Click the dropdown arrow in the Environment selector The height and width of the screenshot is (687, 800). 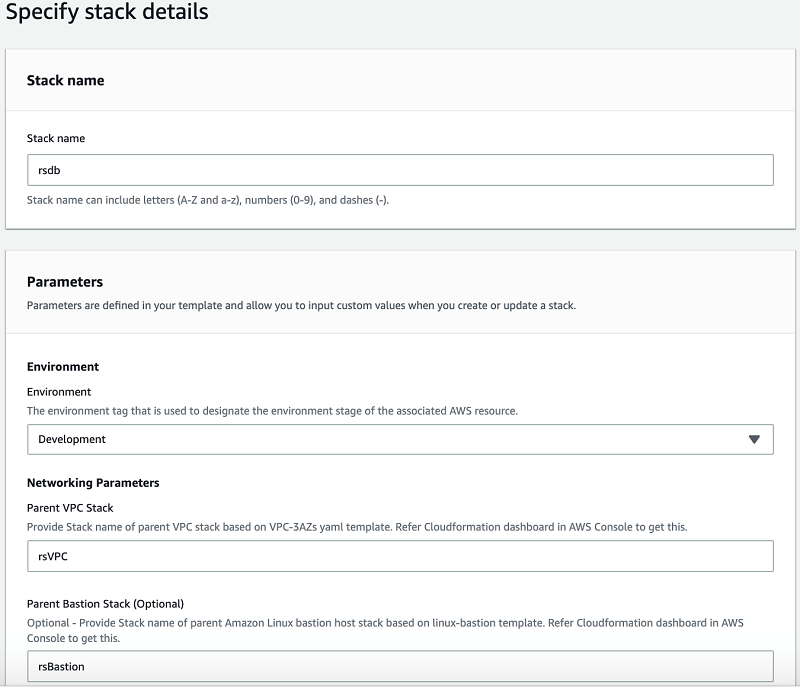754,439
